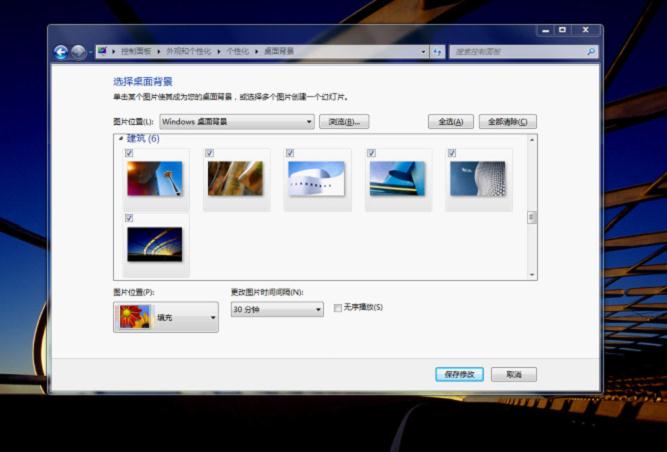Uncheck the second wallpaper's checkbox
This screenshot has width=667, height=452.
[x=210, y=153]
